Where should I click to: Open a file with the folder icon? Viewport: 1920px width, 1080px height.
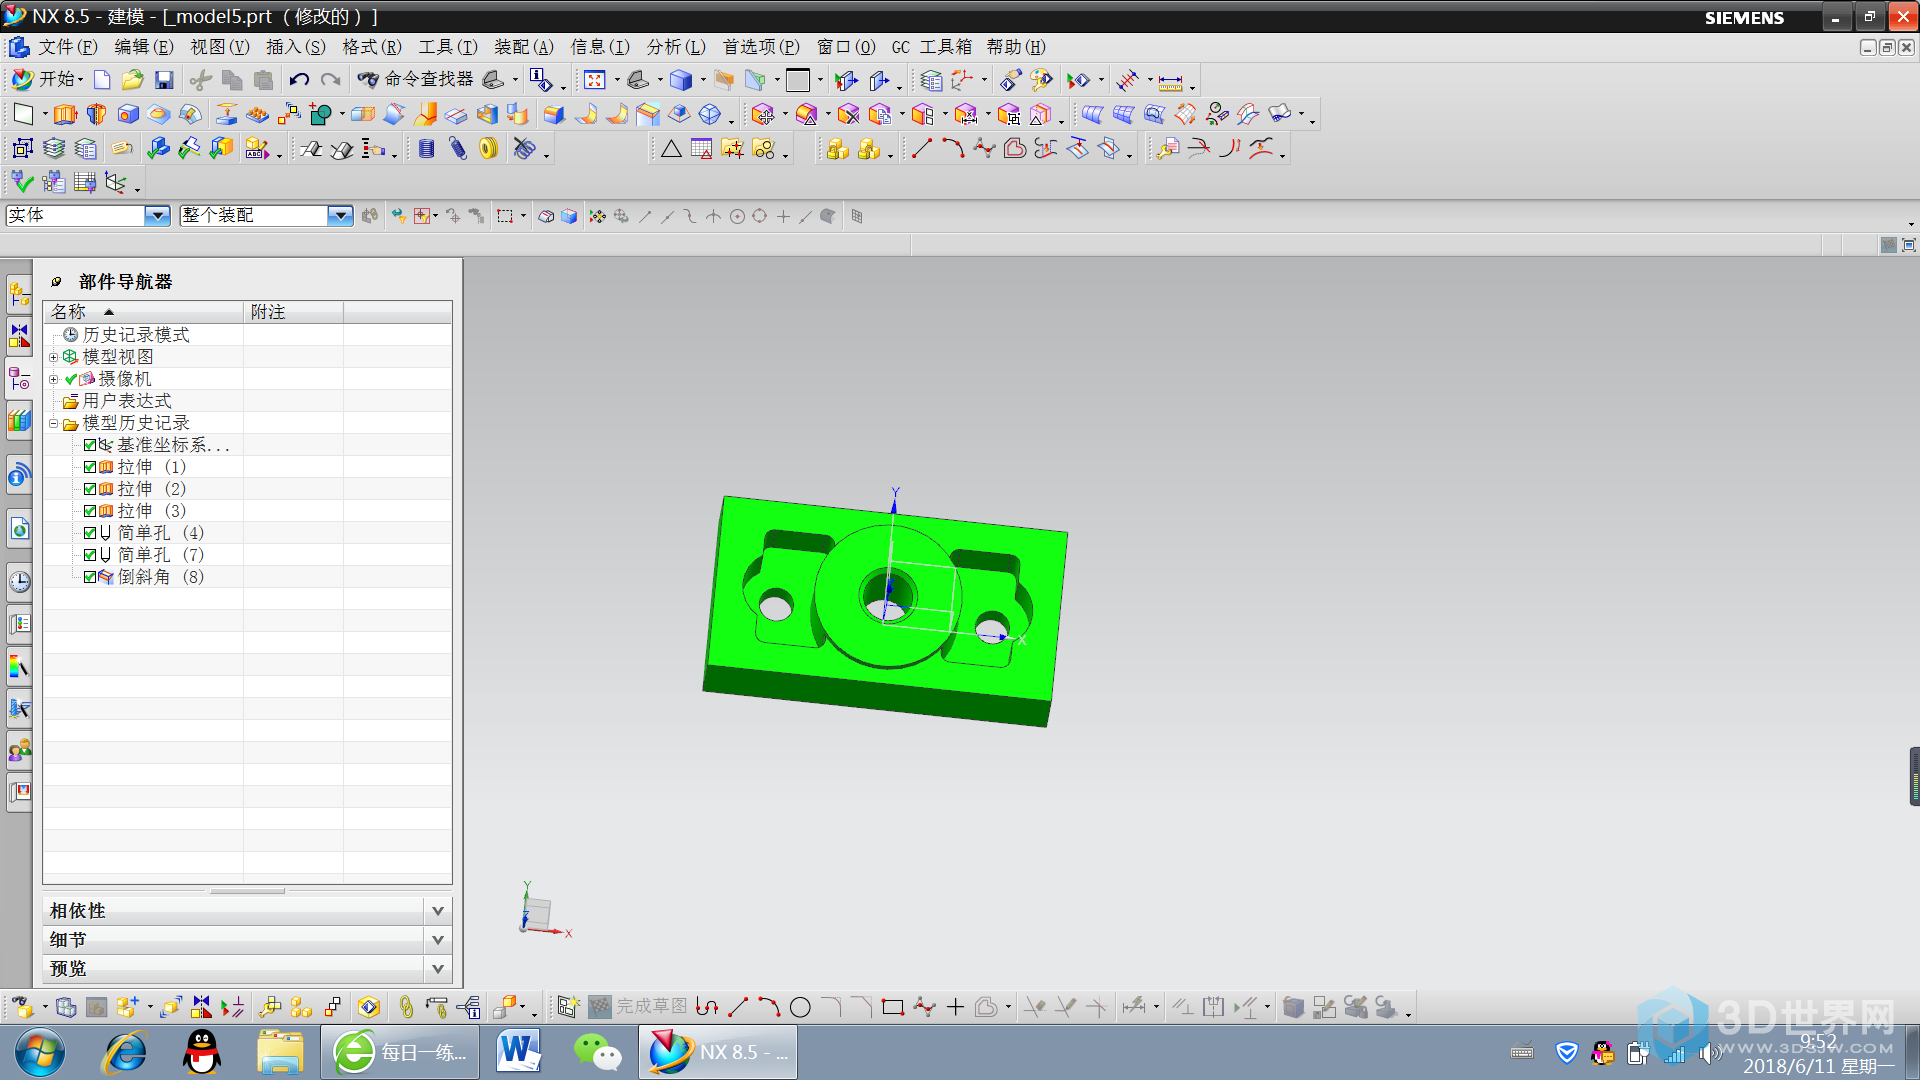133,80
